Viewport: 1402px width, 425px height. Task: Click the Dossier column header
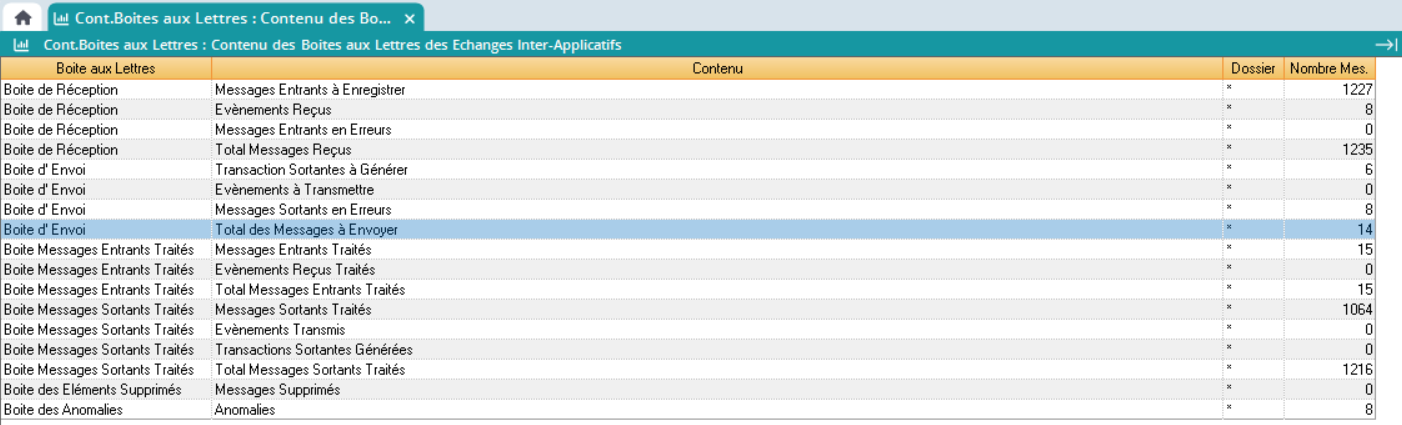click(x=1253, y=69)
